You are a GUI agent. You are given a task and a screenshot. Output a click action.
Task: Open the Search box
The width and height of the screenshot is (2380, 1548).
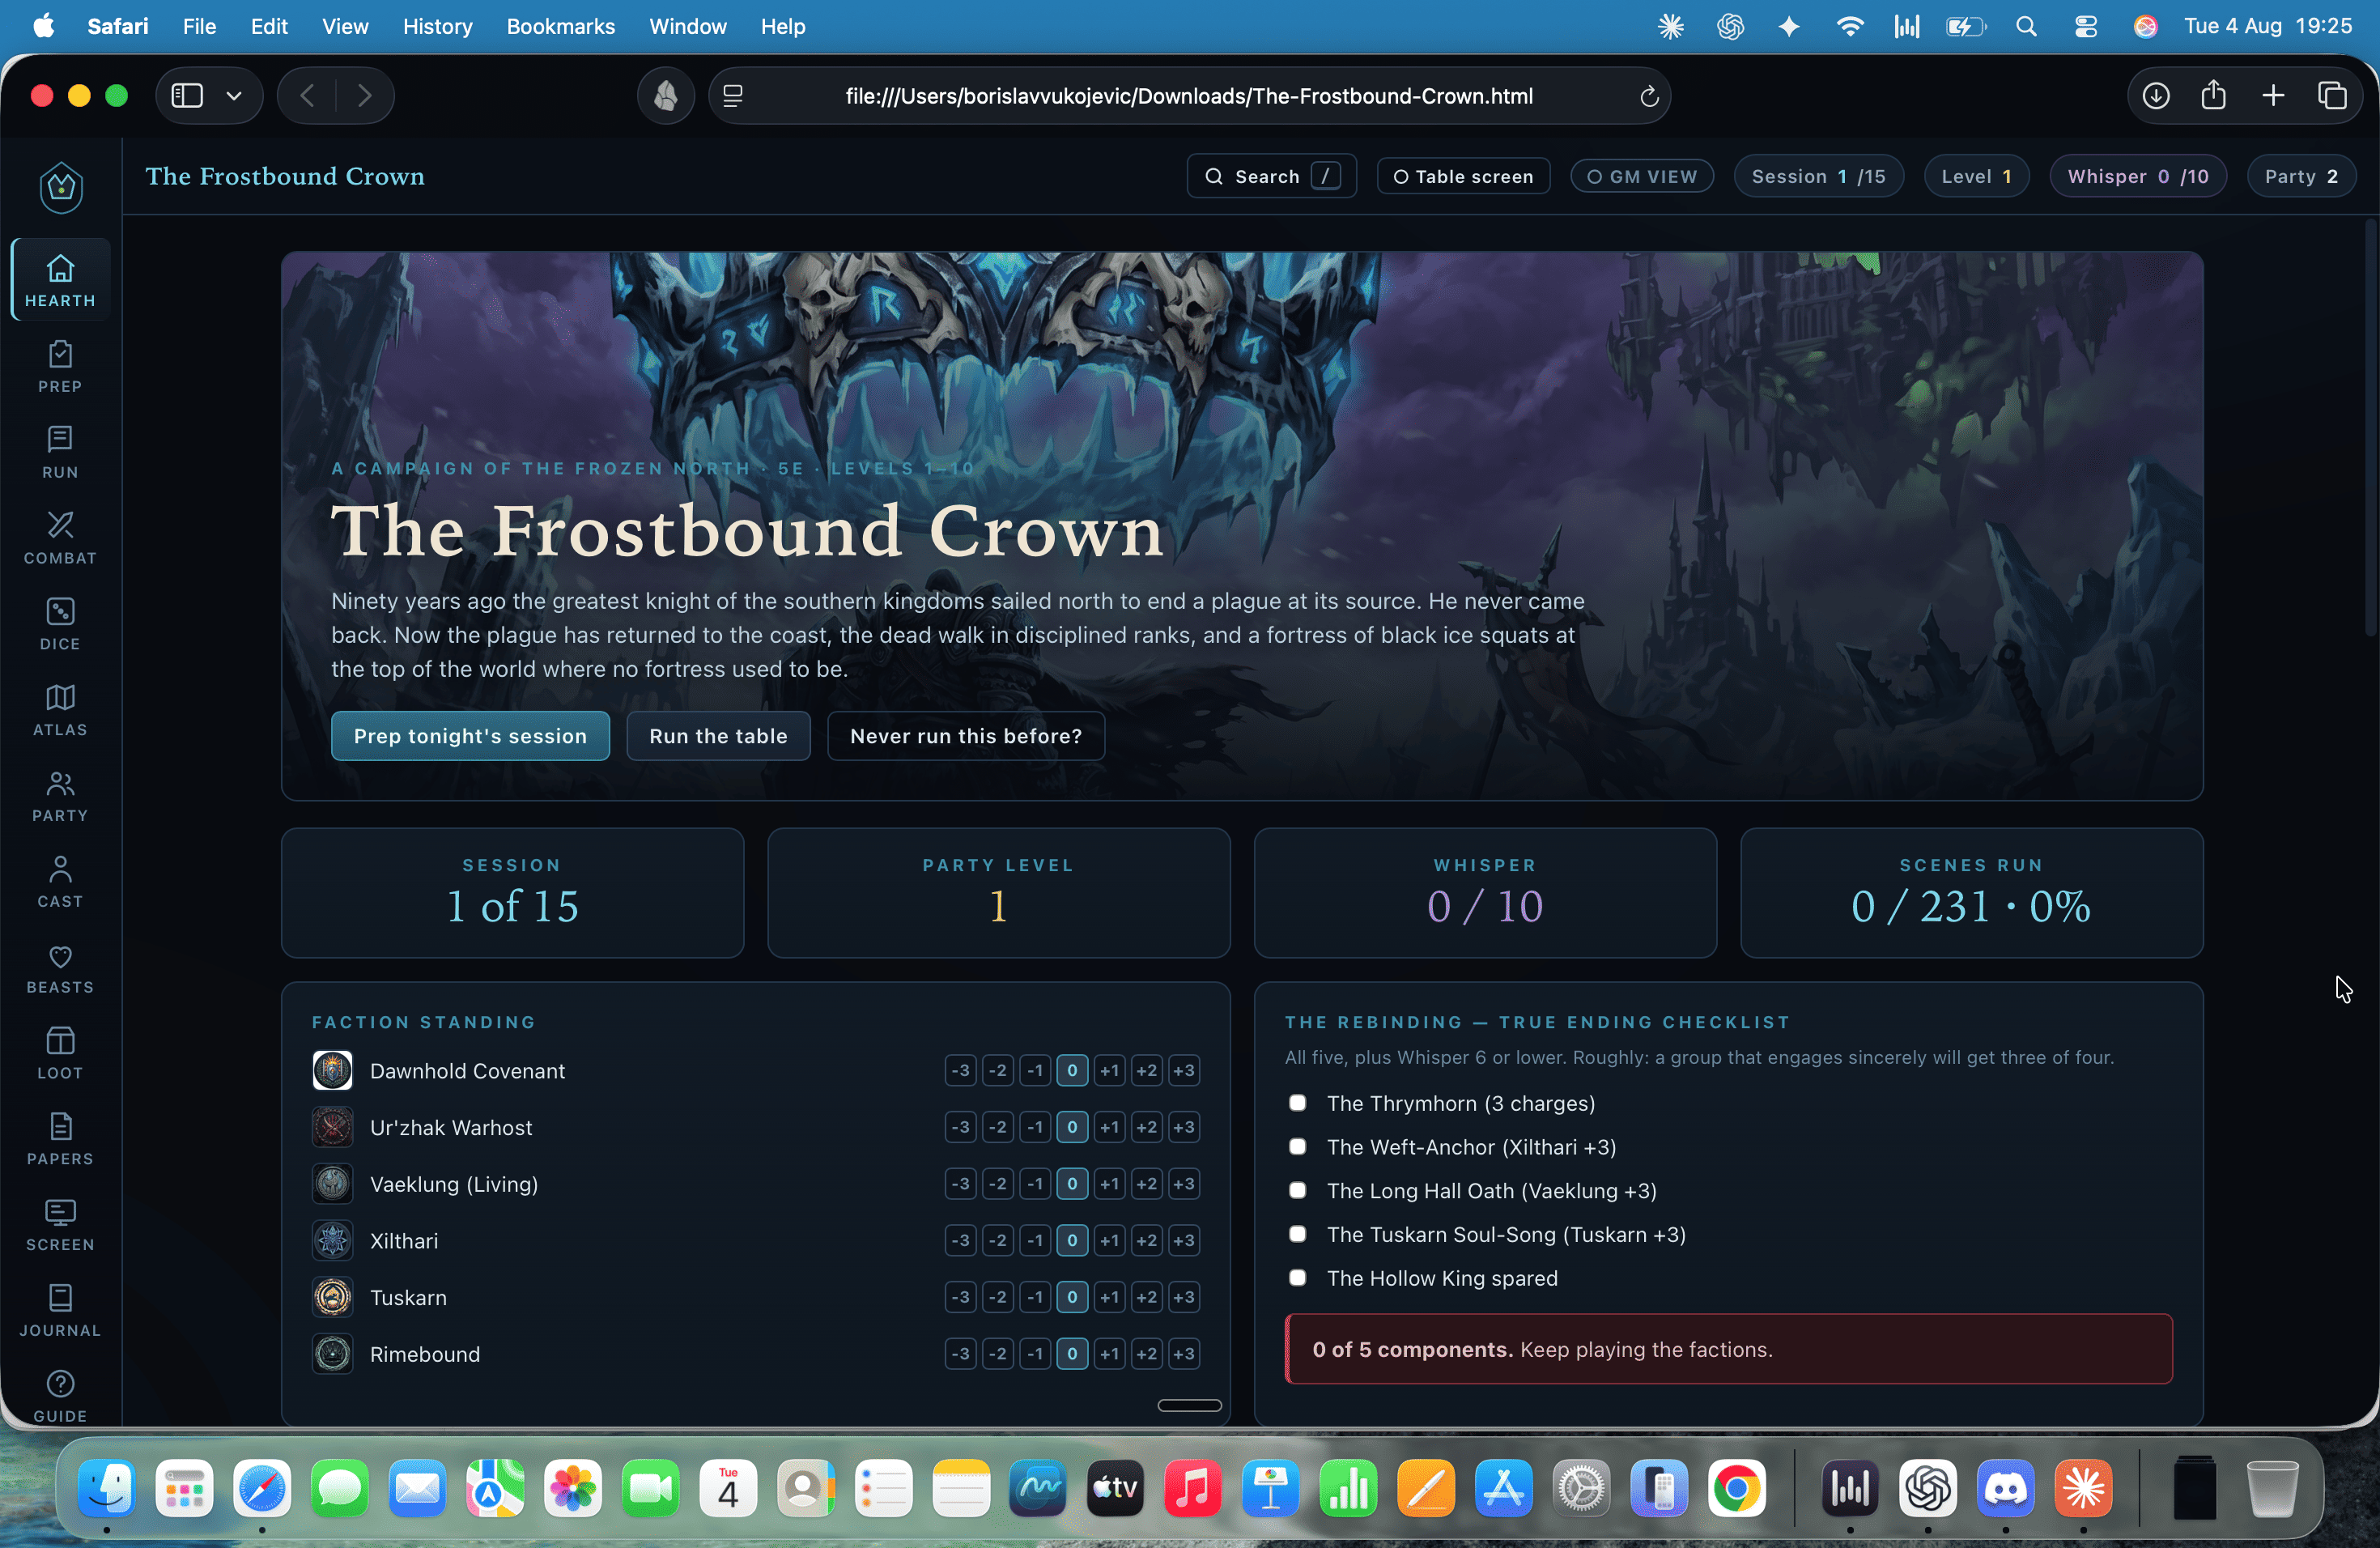[1271, 176]
